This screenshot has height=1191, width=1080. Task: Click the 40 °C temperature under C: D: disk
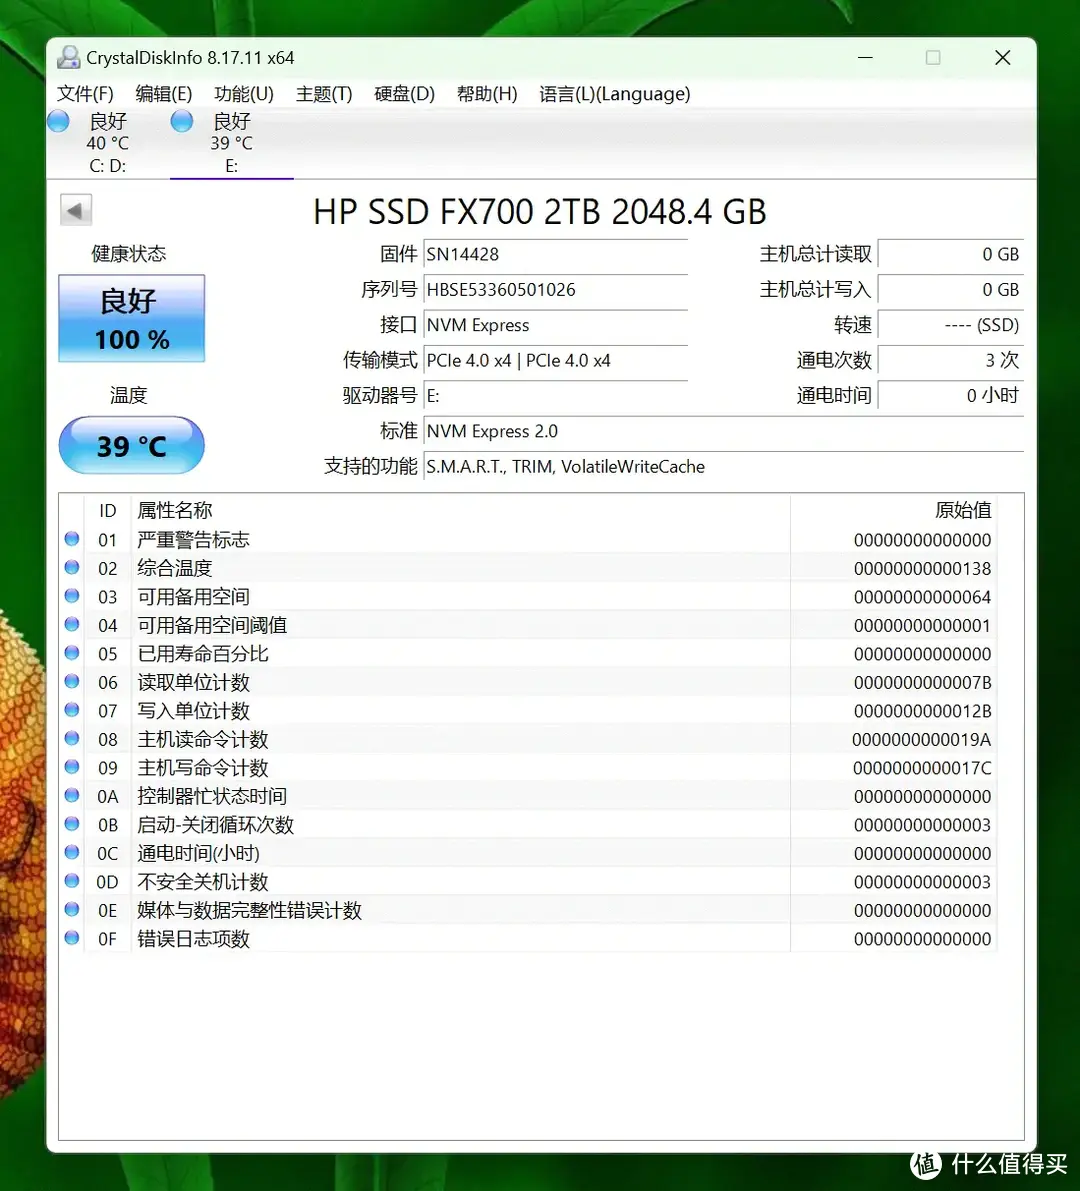point(107,144)
